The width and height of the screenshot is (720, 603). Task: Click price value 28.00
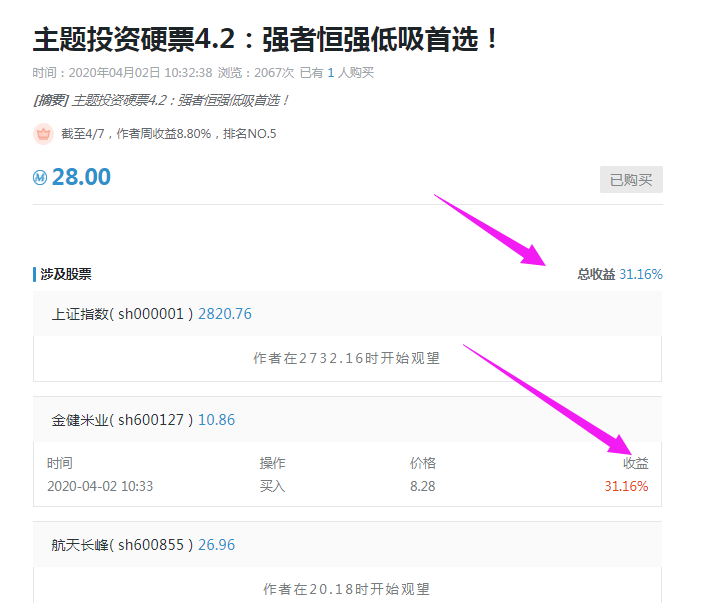81,177
